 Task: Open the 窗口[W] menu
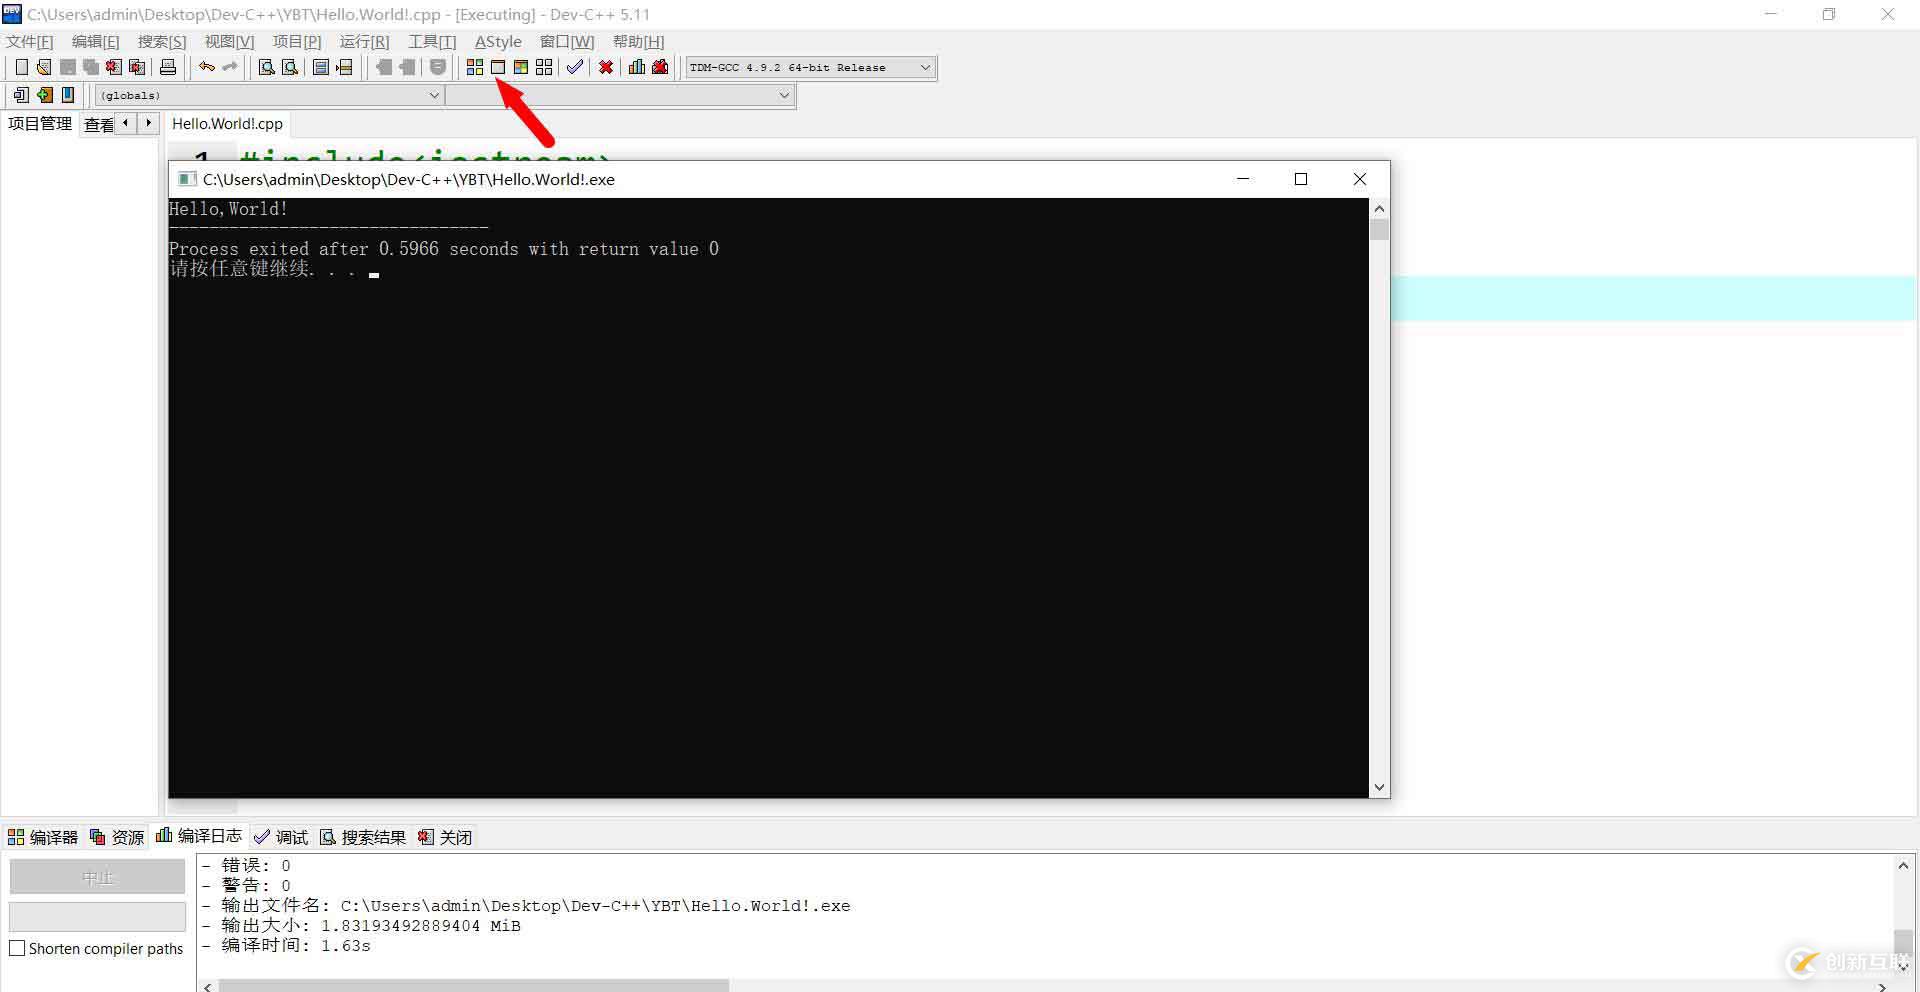click(x=567, y=41)
